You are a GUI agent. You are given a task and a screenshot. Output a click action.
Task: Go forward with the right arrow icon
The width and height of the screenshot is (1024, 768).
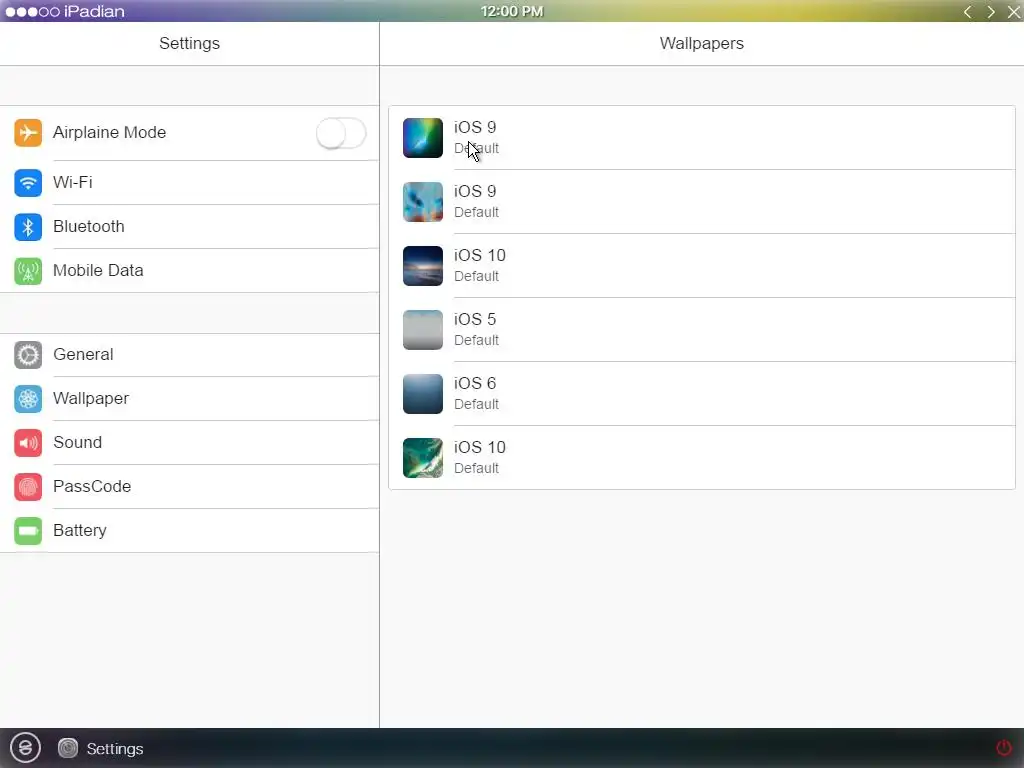pyautogui.click(x=991, y=12)
